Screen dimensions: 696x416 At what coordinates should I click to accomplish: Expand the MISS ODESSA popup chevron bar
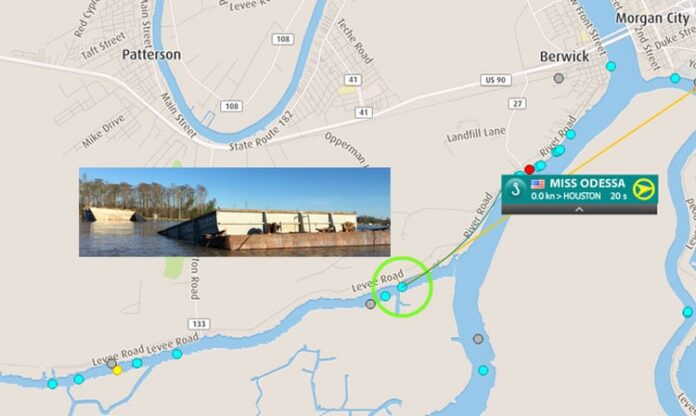point(579,210)
